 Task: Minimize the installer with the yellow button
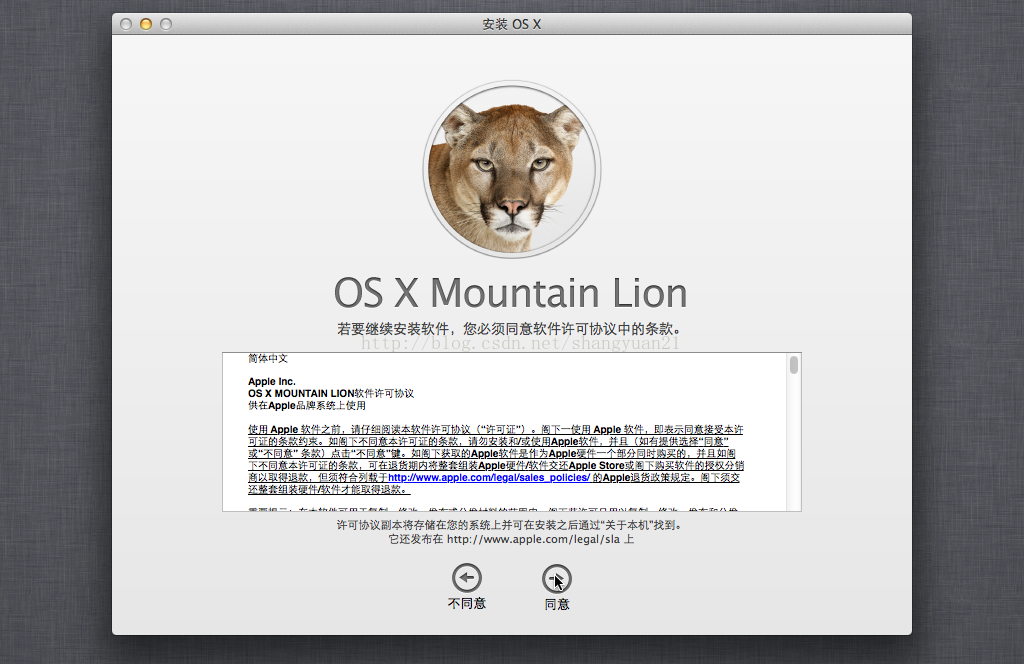click(x=146, y=24)
